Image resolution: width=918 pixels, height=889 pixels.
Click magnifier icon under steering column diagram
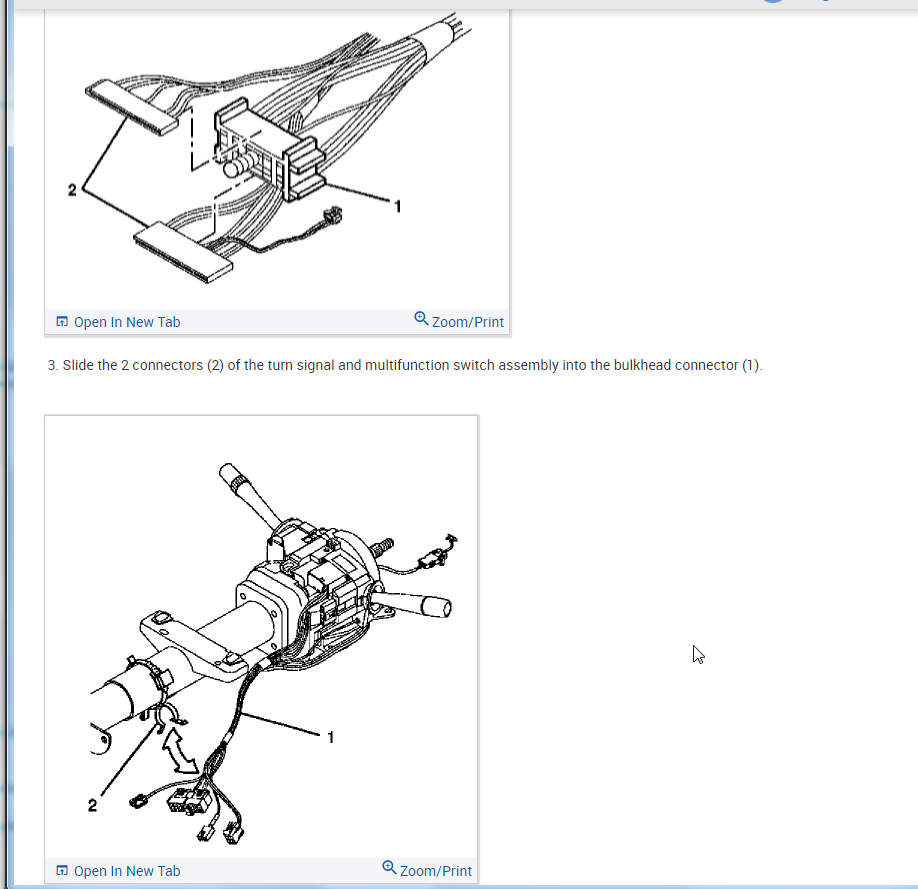coord(389,867)
